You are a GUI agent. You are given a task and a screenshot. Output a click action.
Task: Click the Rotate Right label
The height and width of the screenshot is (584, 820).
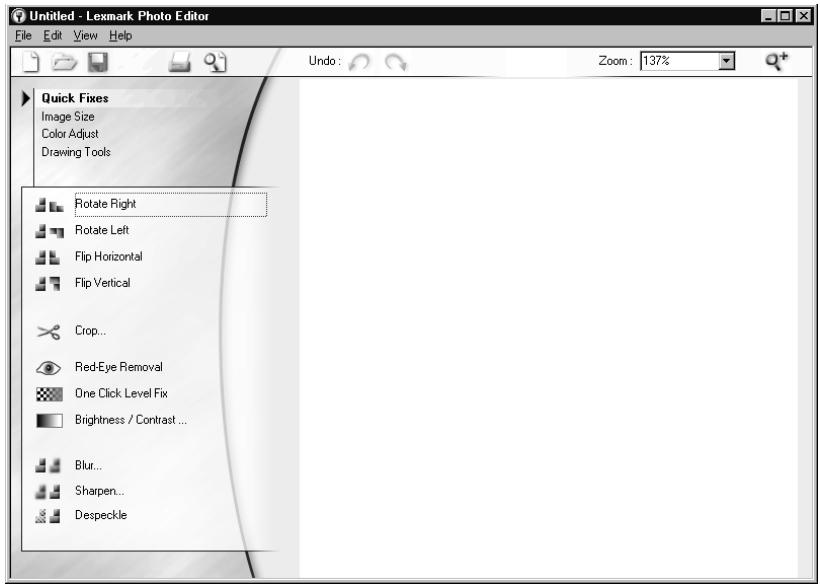coord(106,204)
